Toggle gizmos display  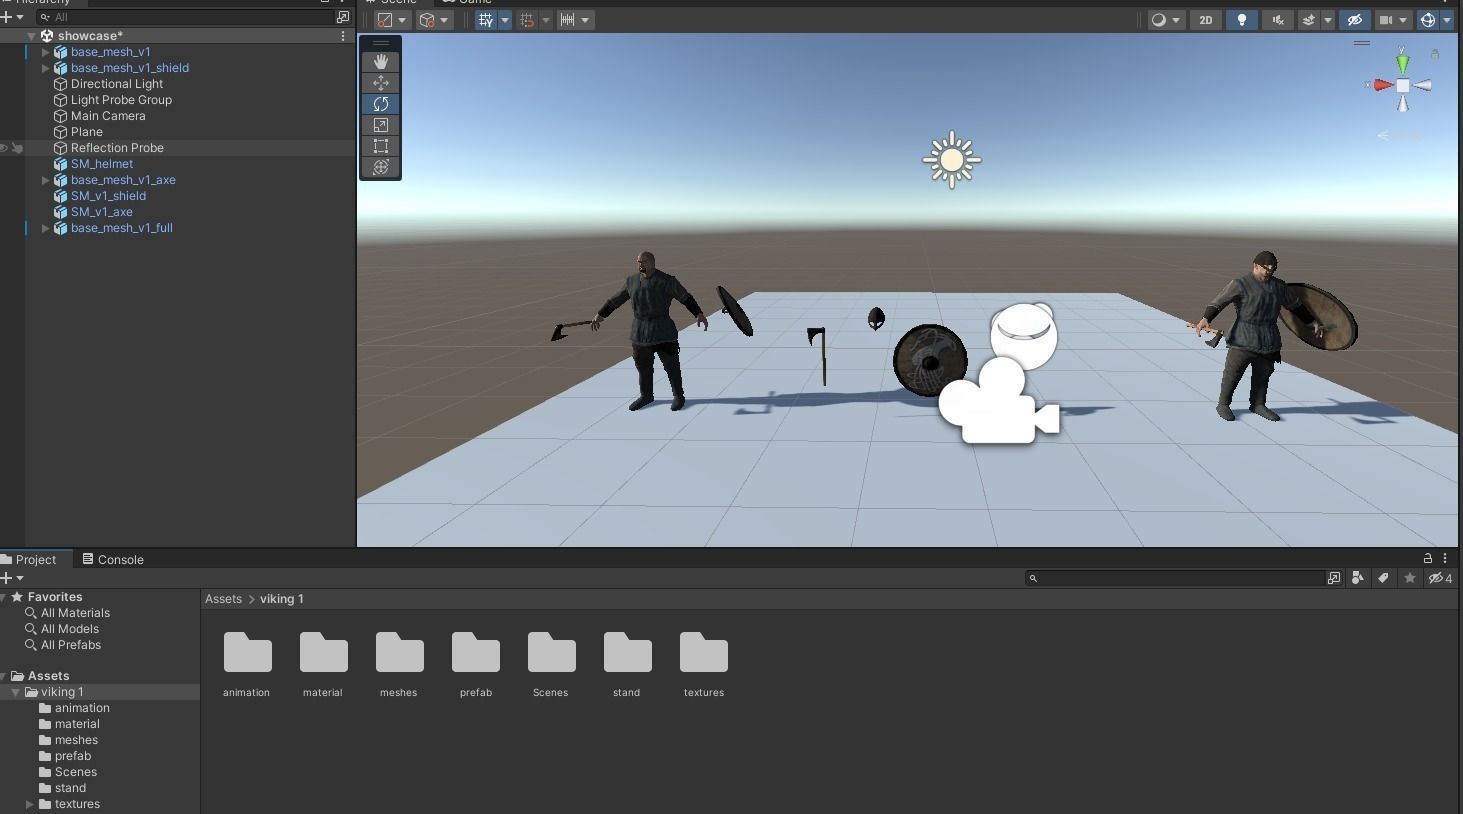coord(1428,20)
